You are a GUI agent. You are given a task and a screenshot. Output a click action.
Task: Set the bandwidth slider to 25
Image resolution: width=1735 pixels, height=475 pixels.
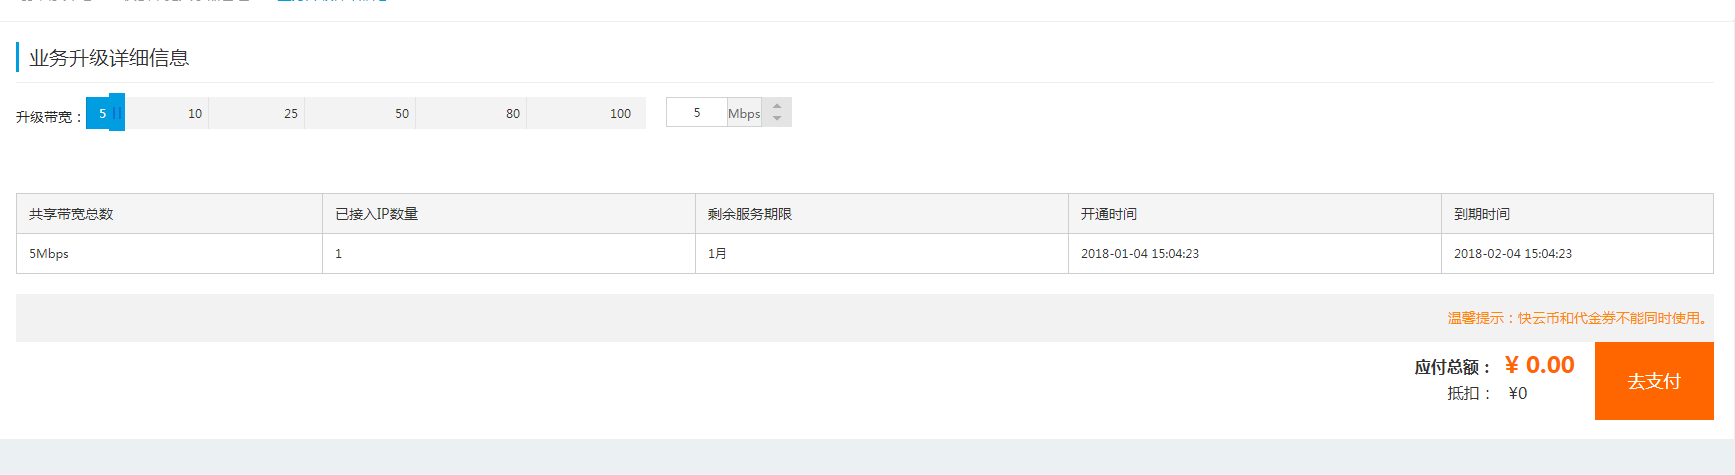pos(291,113)
